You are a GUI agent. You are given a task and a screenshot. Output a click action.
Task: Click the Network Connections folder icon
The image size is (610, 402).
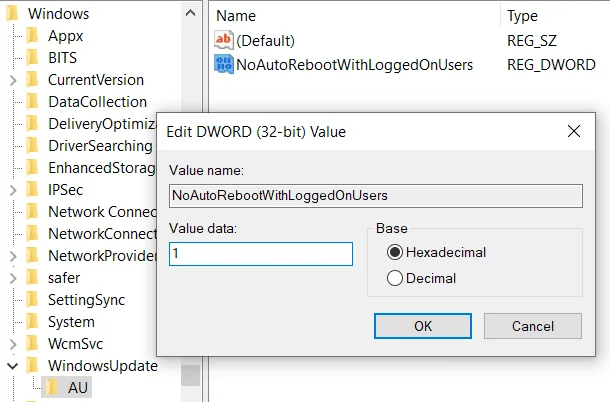pyautogui.click(x=32, y=212)
